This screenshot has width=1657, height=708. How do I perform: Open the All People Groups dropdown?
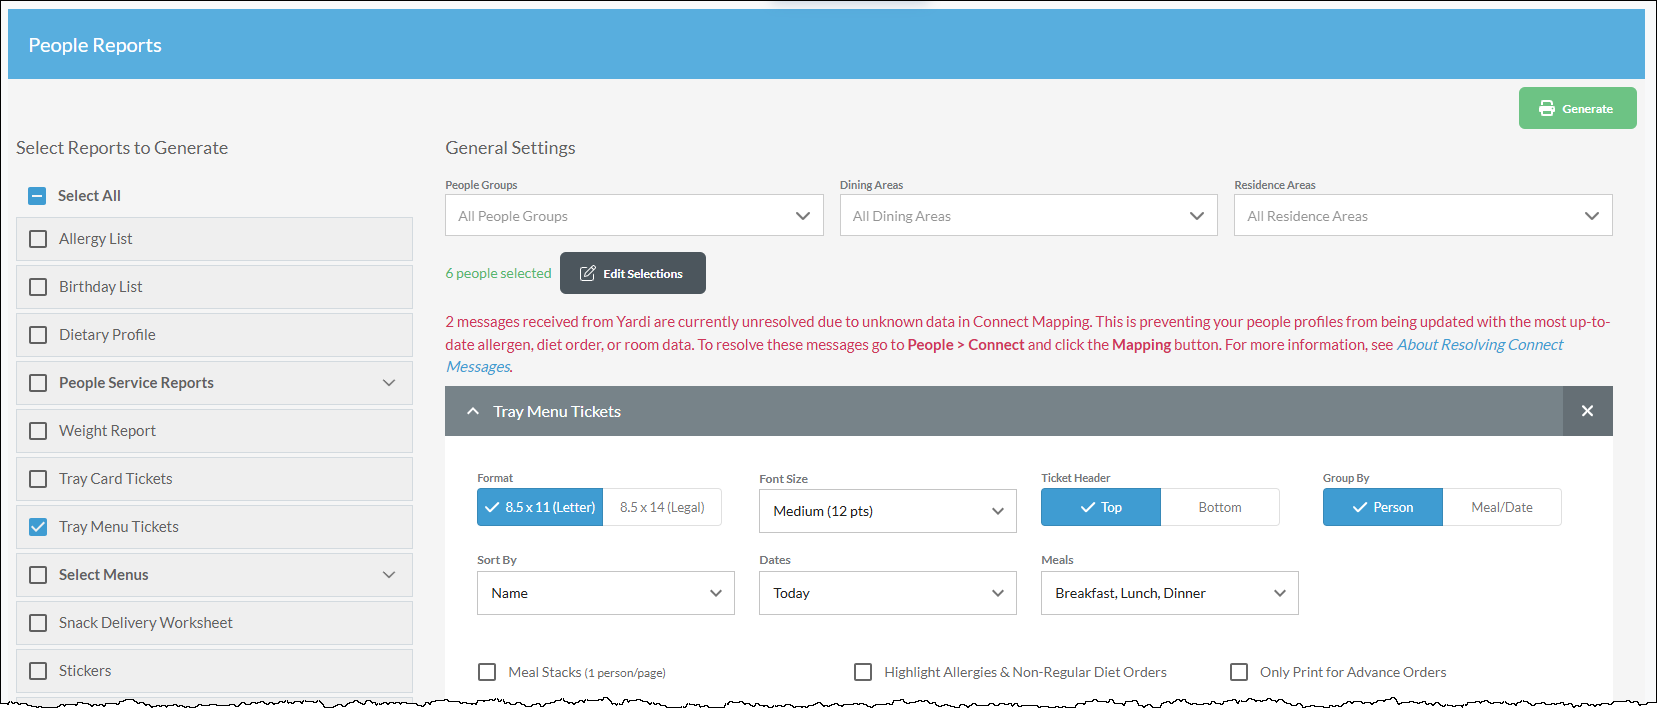click(634, 215)
